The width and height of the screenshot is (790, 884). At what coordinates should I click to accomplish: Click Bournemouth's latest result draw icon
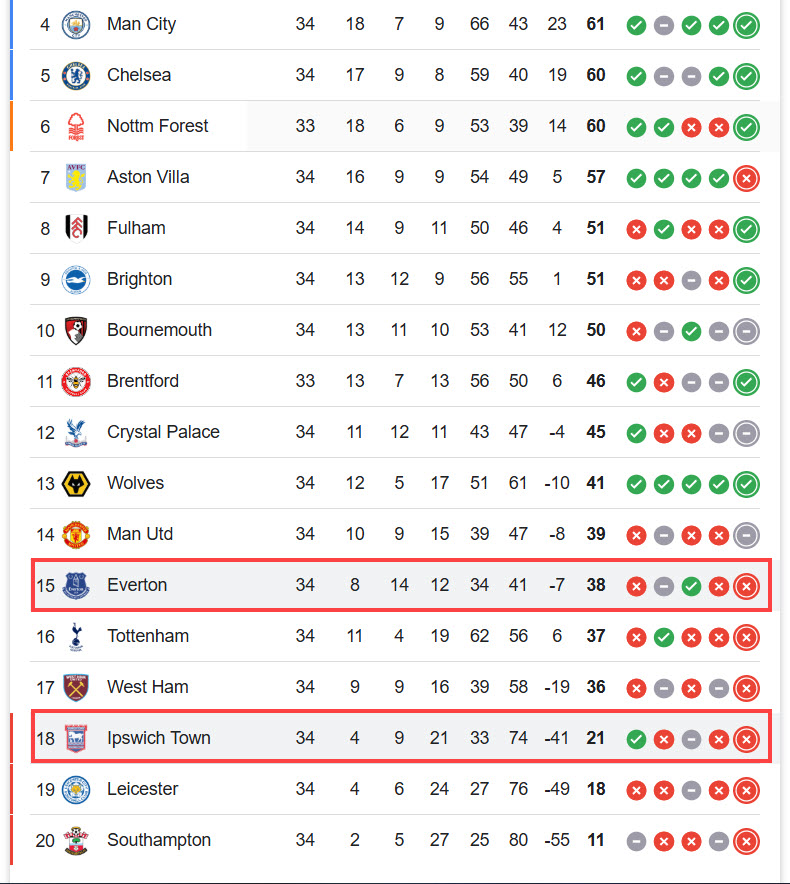point(746,332)
